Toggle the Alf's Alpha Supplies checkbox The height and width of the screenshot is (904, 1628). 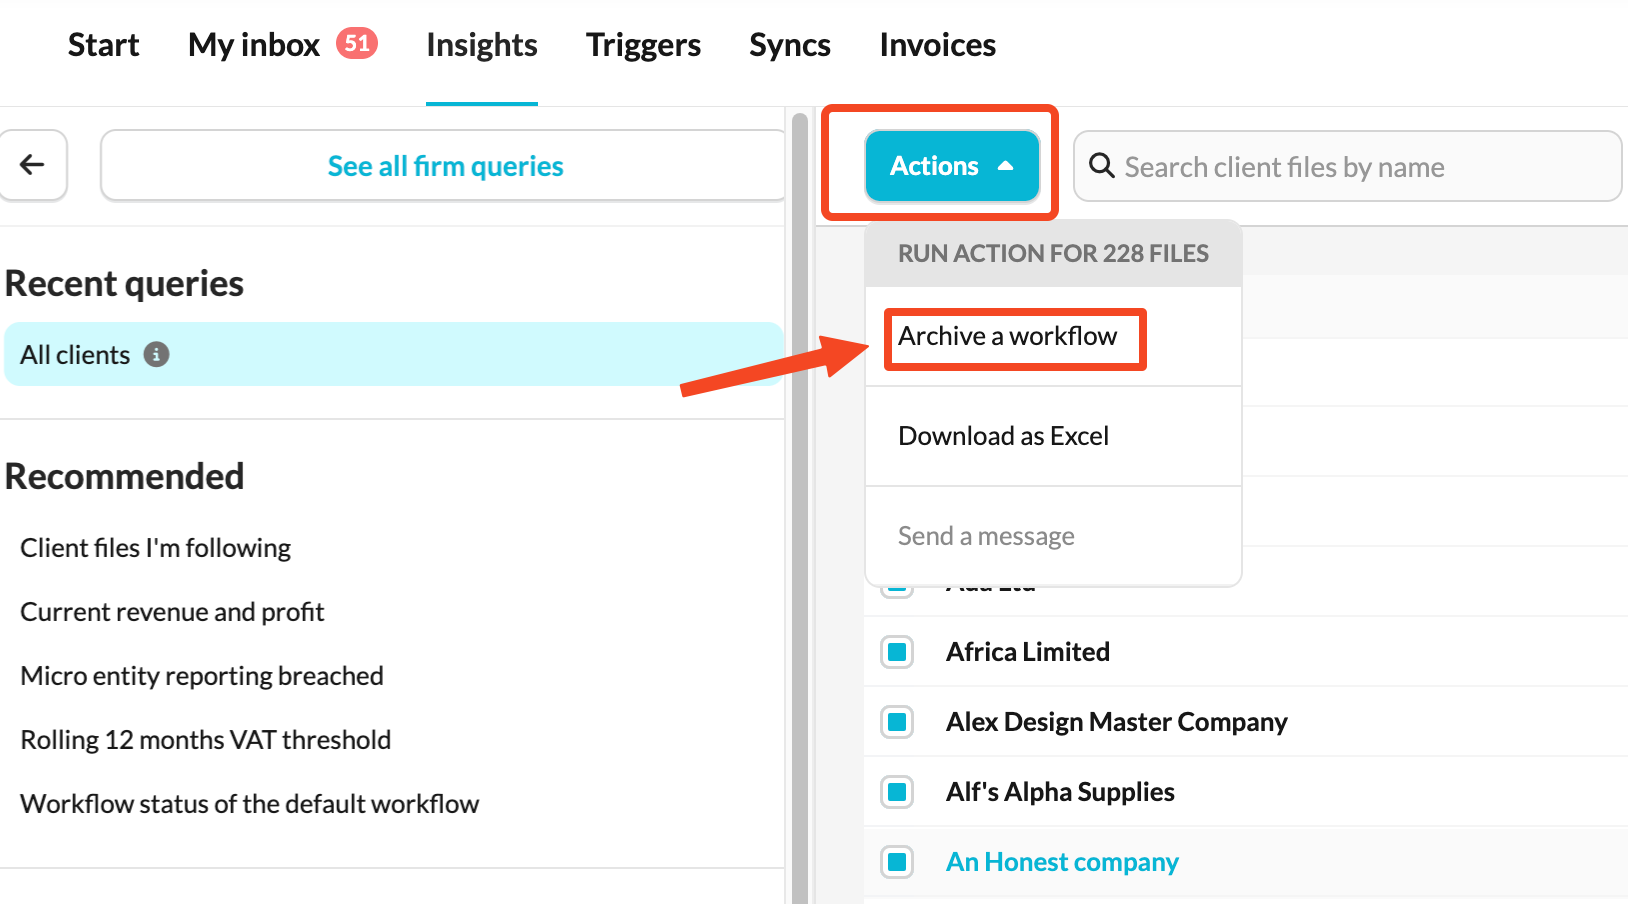(x=897, y=792)
